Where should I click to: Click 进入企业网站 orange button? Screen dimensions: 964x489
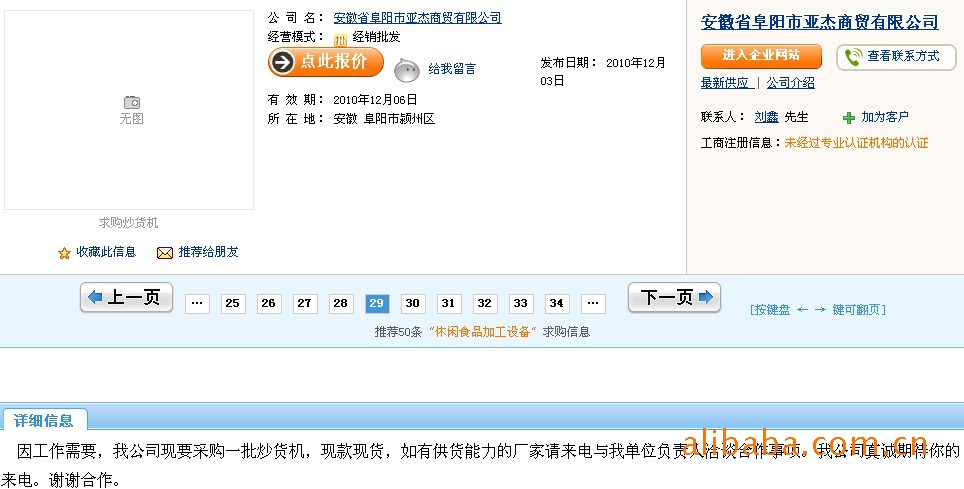click(x=761, y=56)
